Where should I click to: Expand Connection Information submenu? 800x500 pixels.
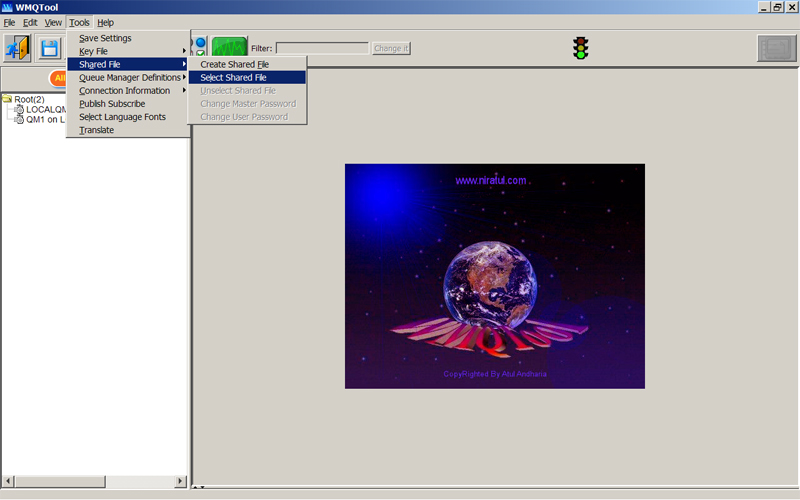tap(129, 91)
